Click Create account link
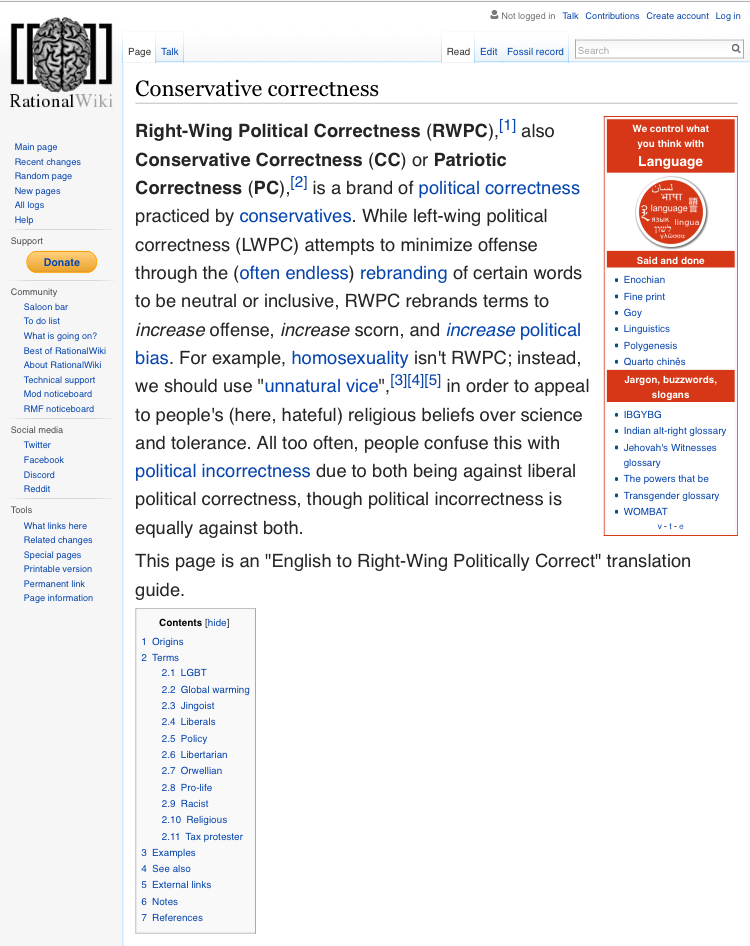 (677, 16)
